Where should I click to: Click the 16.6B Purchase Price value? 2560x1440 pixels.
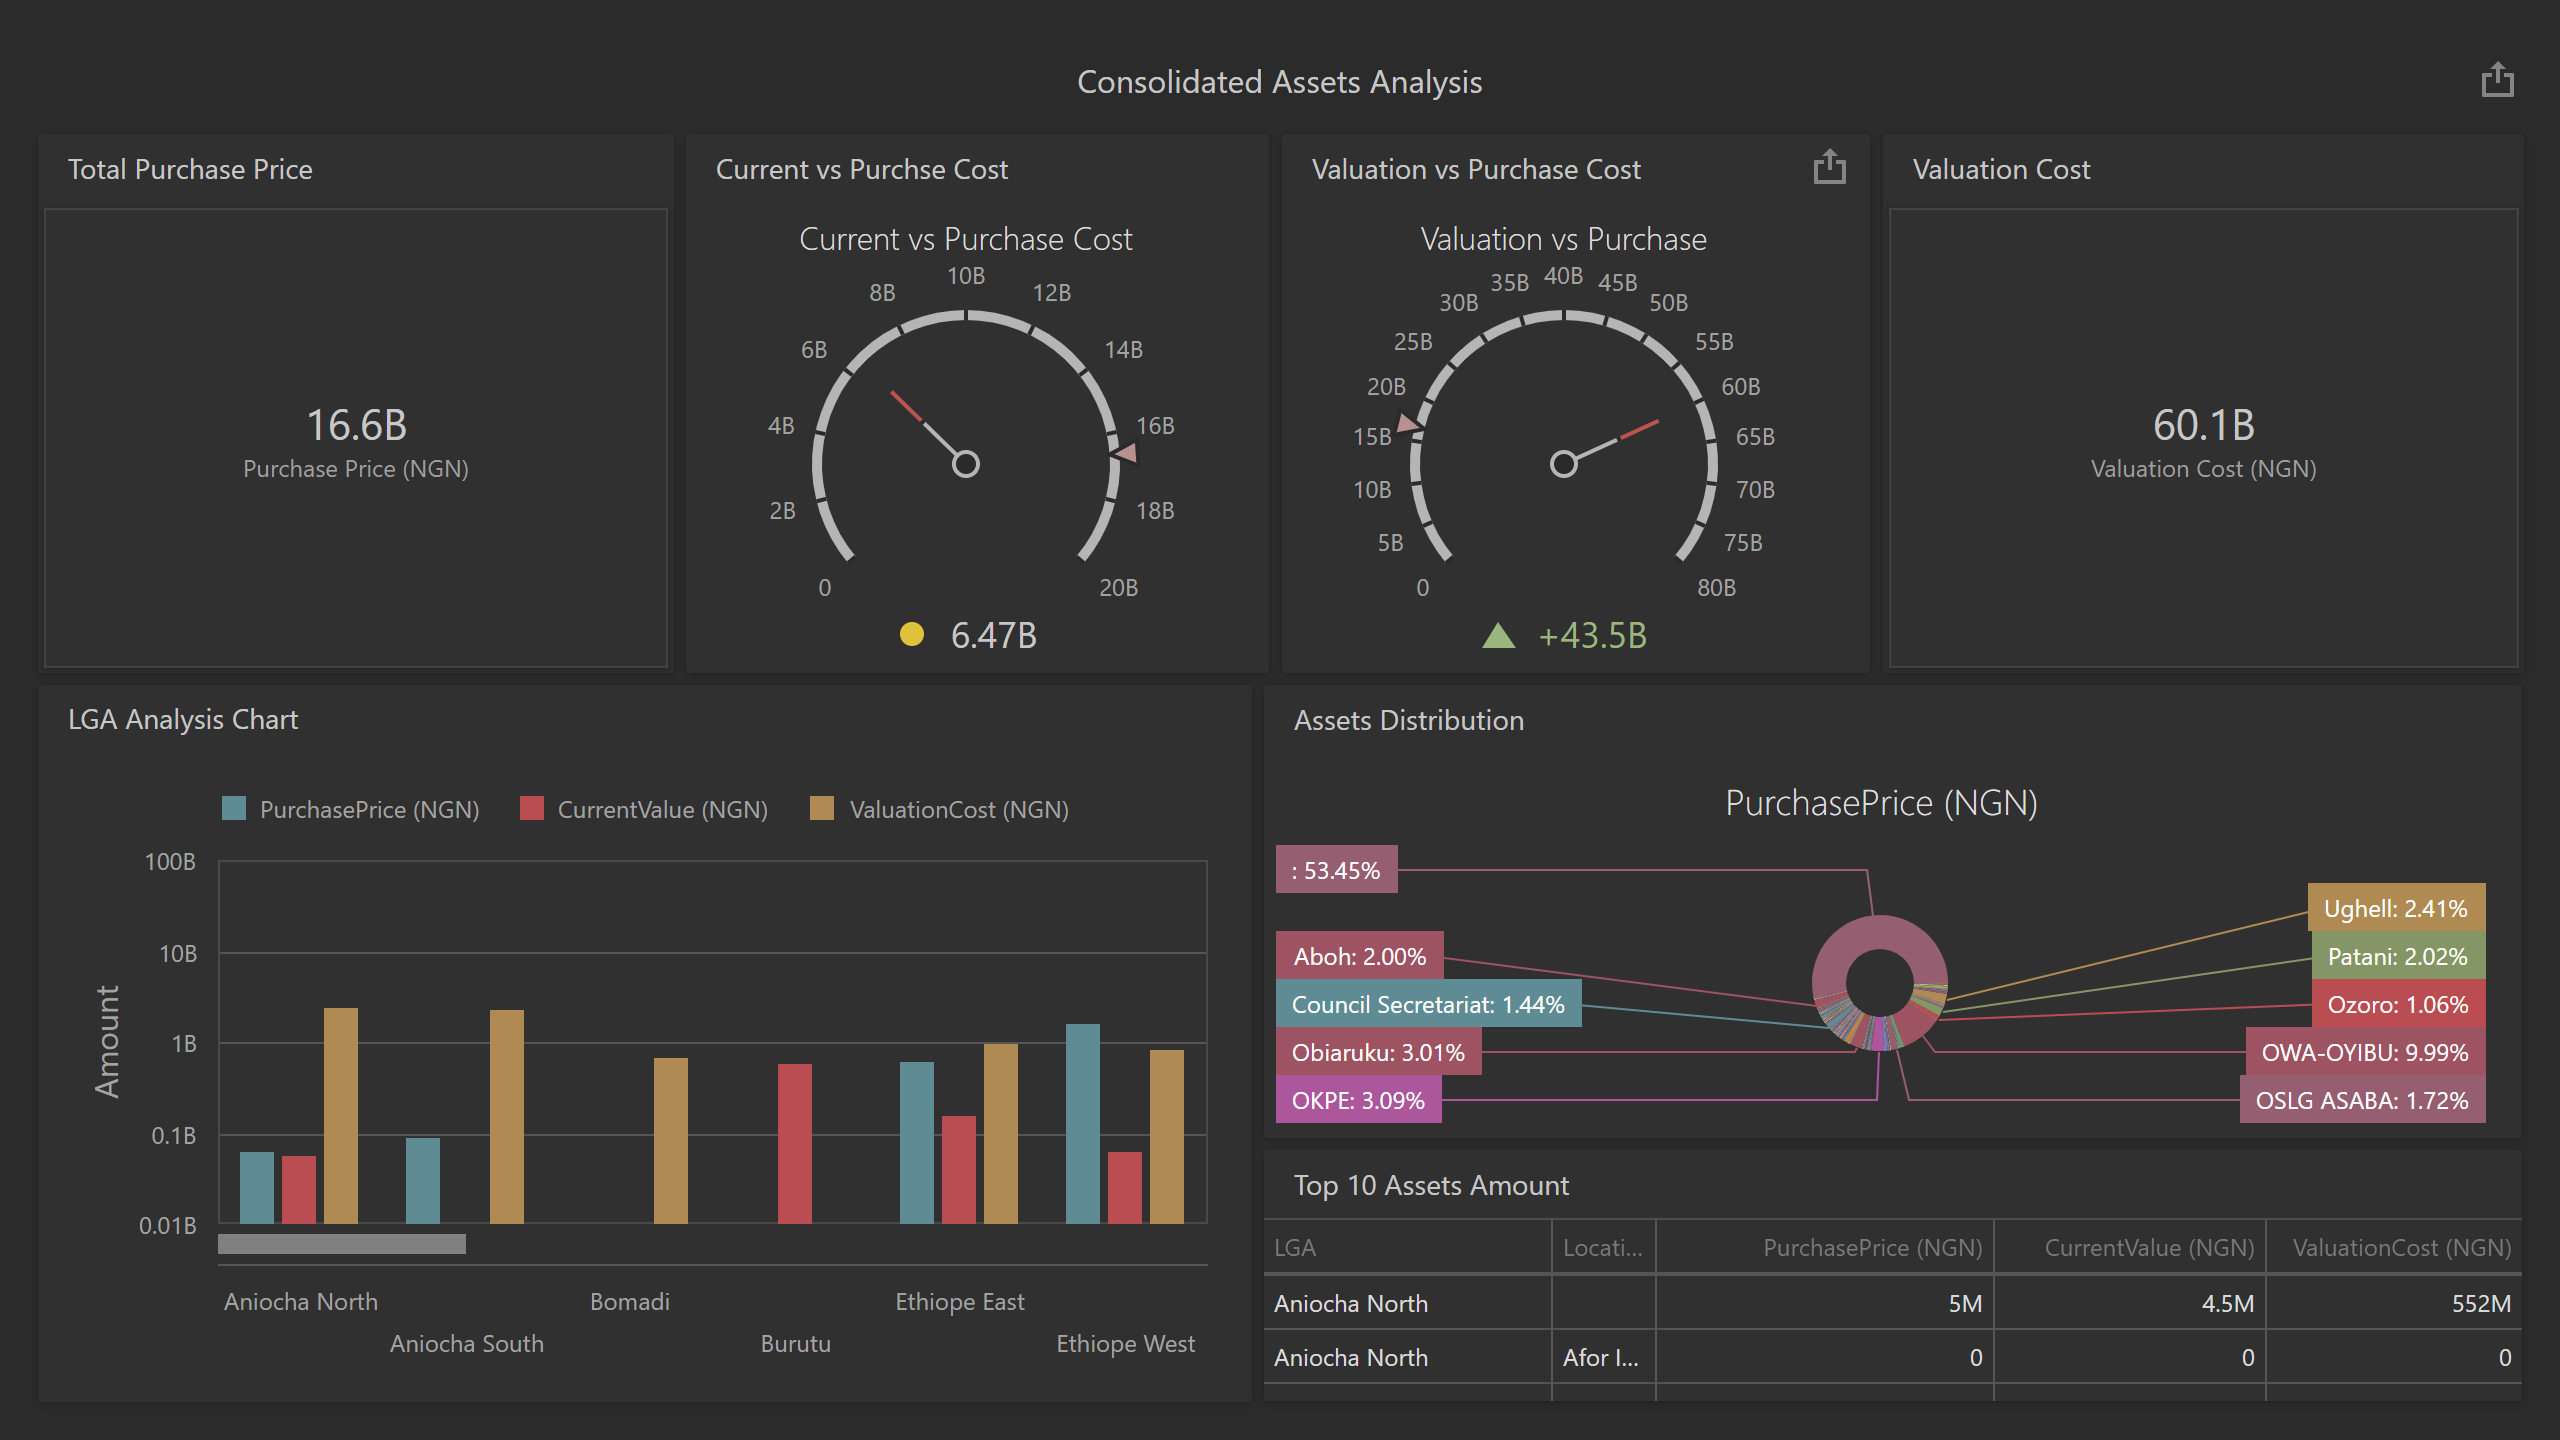pos(356,424)
